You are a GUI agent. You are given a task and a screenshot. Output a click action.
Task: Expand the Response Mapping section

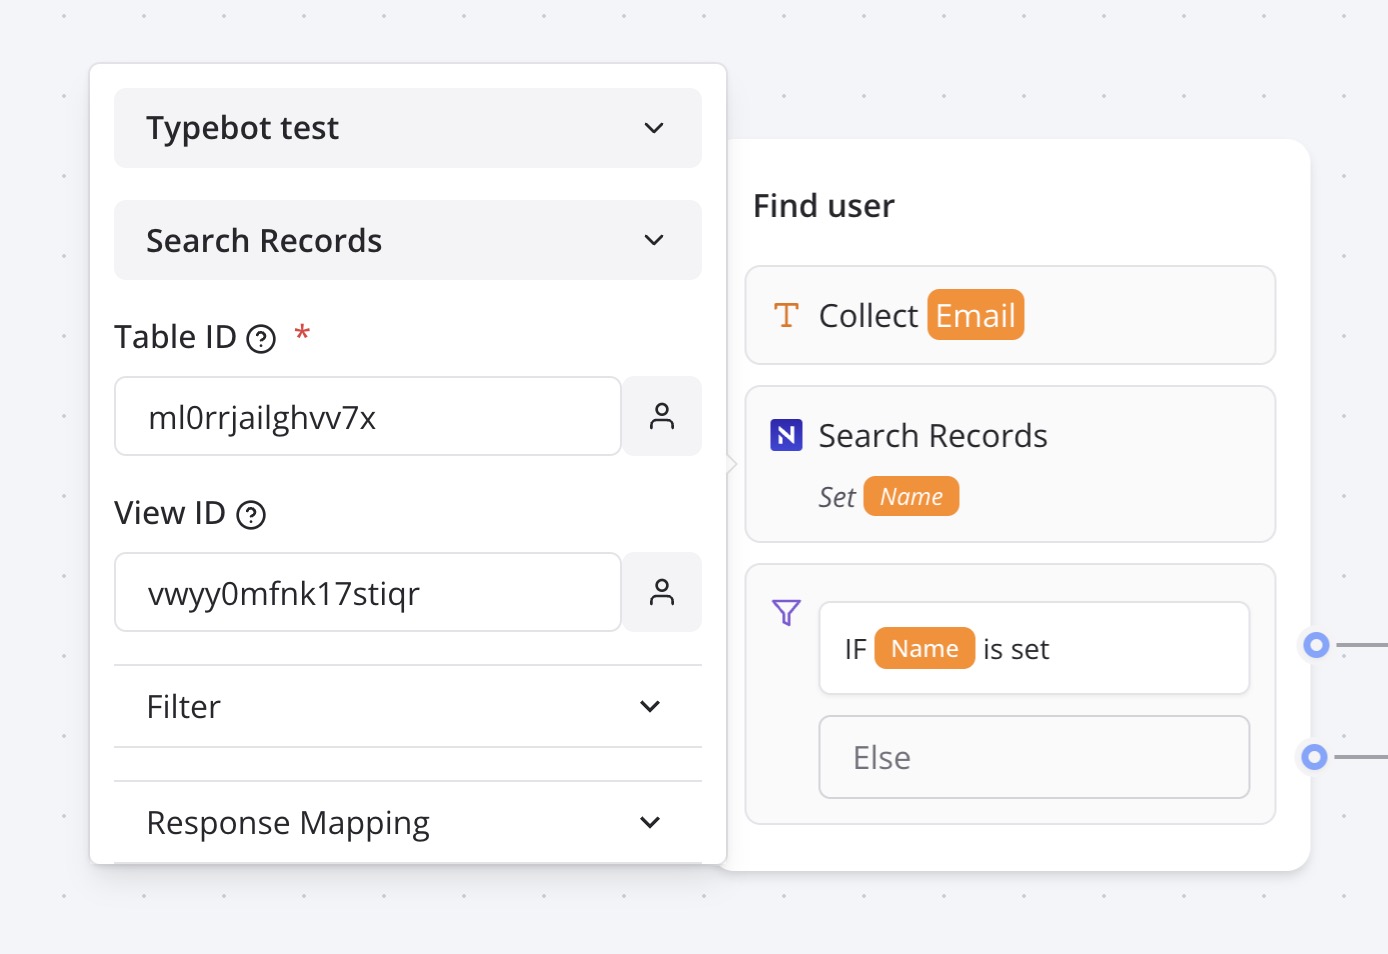408,822
